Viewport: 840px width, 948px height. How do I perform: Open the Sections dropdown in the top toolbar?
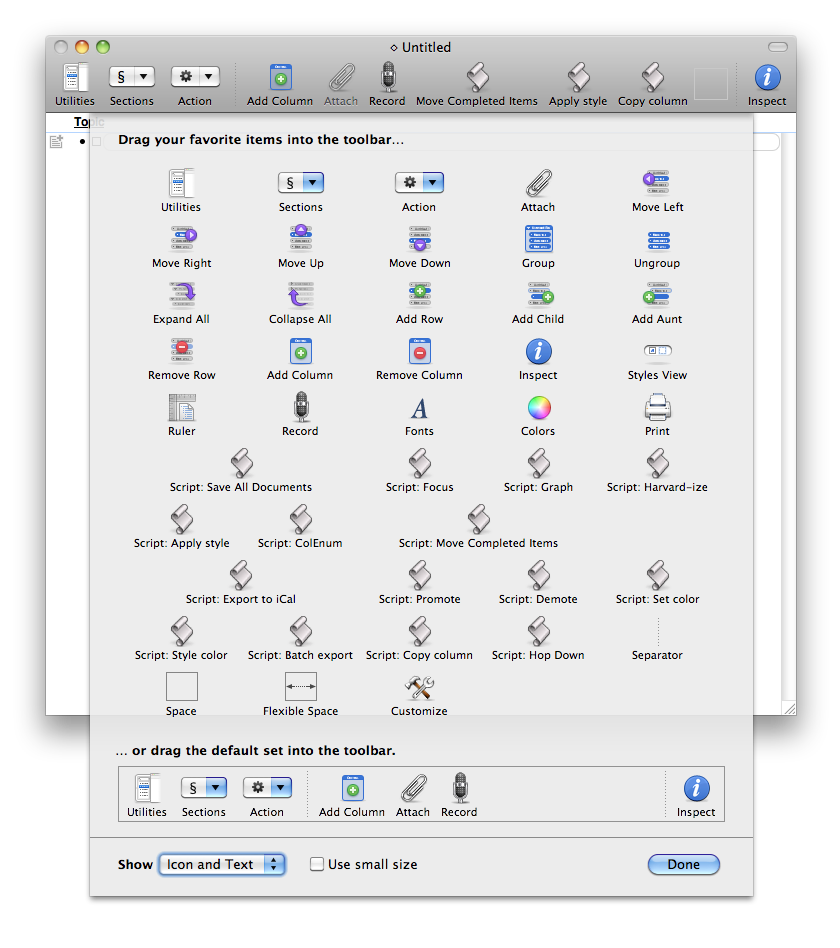[131, 77]
